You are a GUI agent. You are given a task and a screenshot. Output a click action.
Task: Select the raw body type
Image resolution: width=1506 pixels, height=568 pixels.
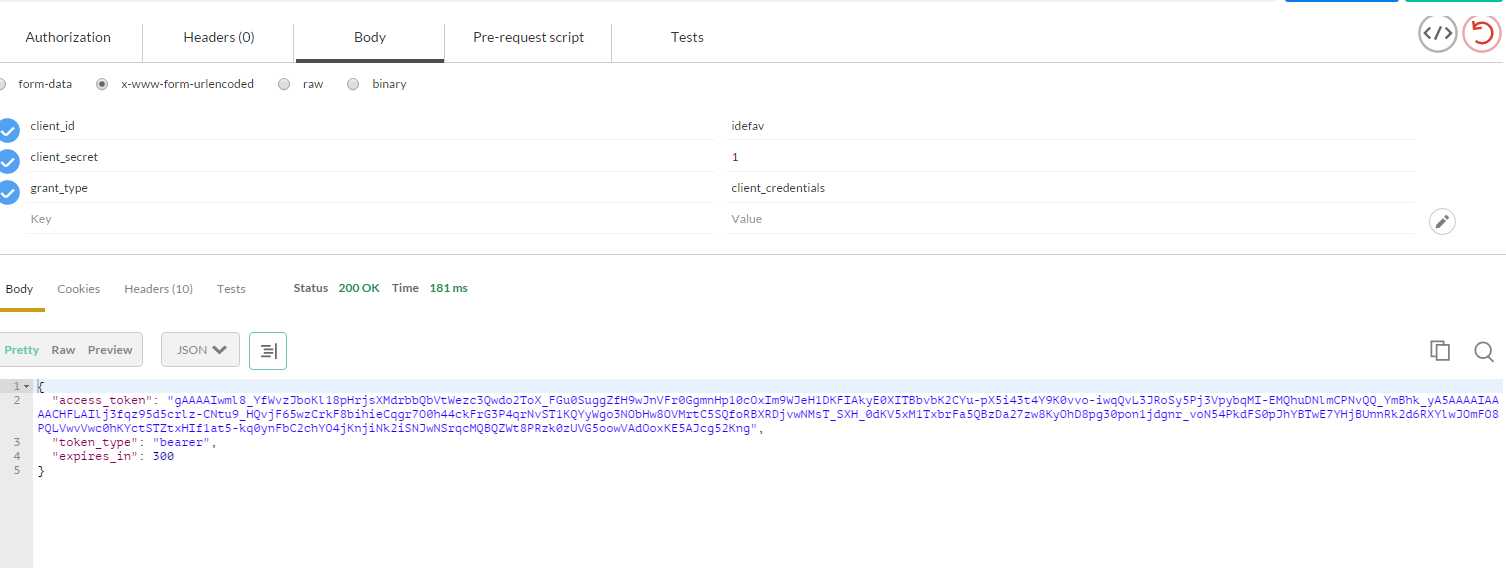pyautogui.click(x=284, y=84)
